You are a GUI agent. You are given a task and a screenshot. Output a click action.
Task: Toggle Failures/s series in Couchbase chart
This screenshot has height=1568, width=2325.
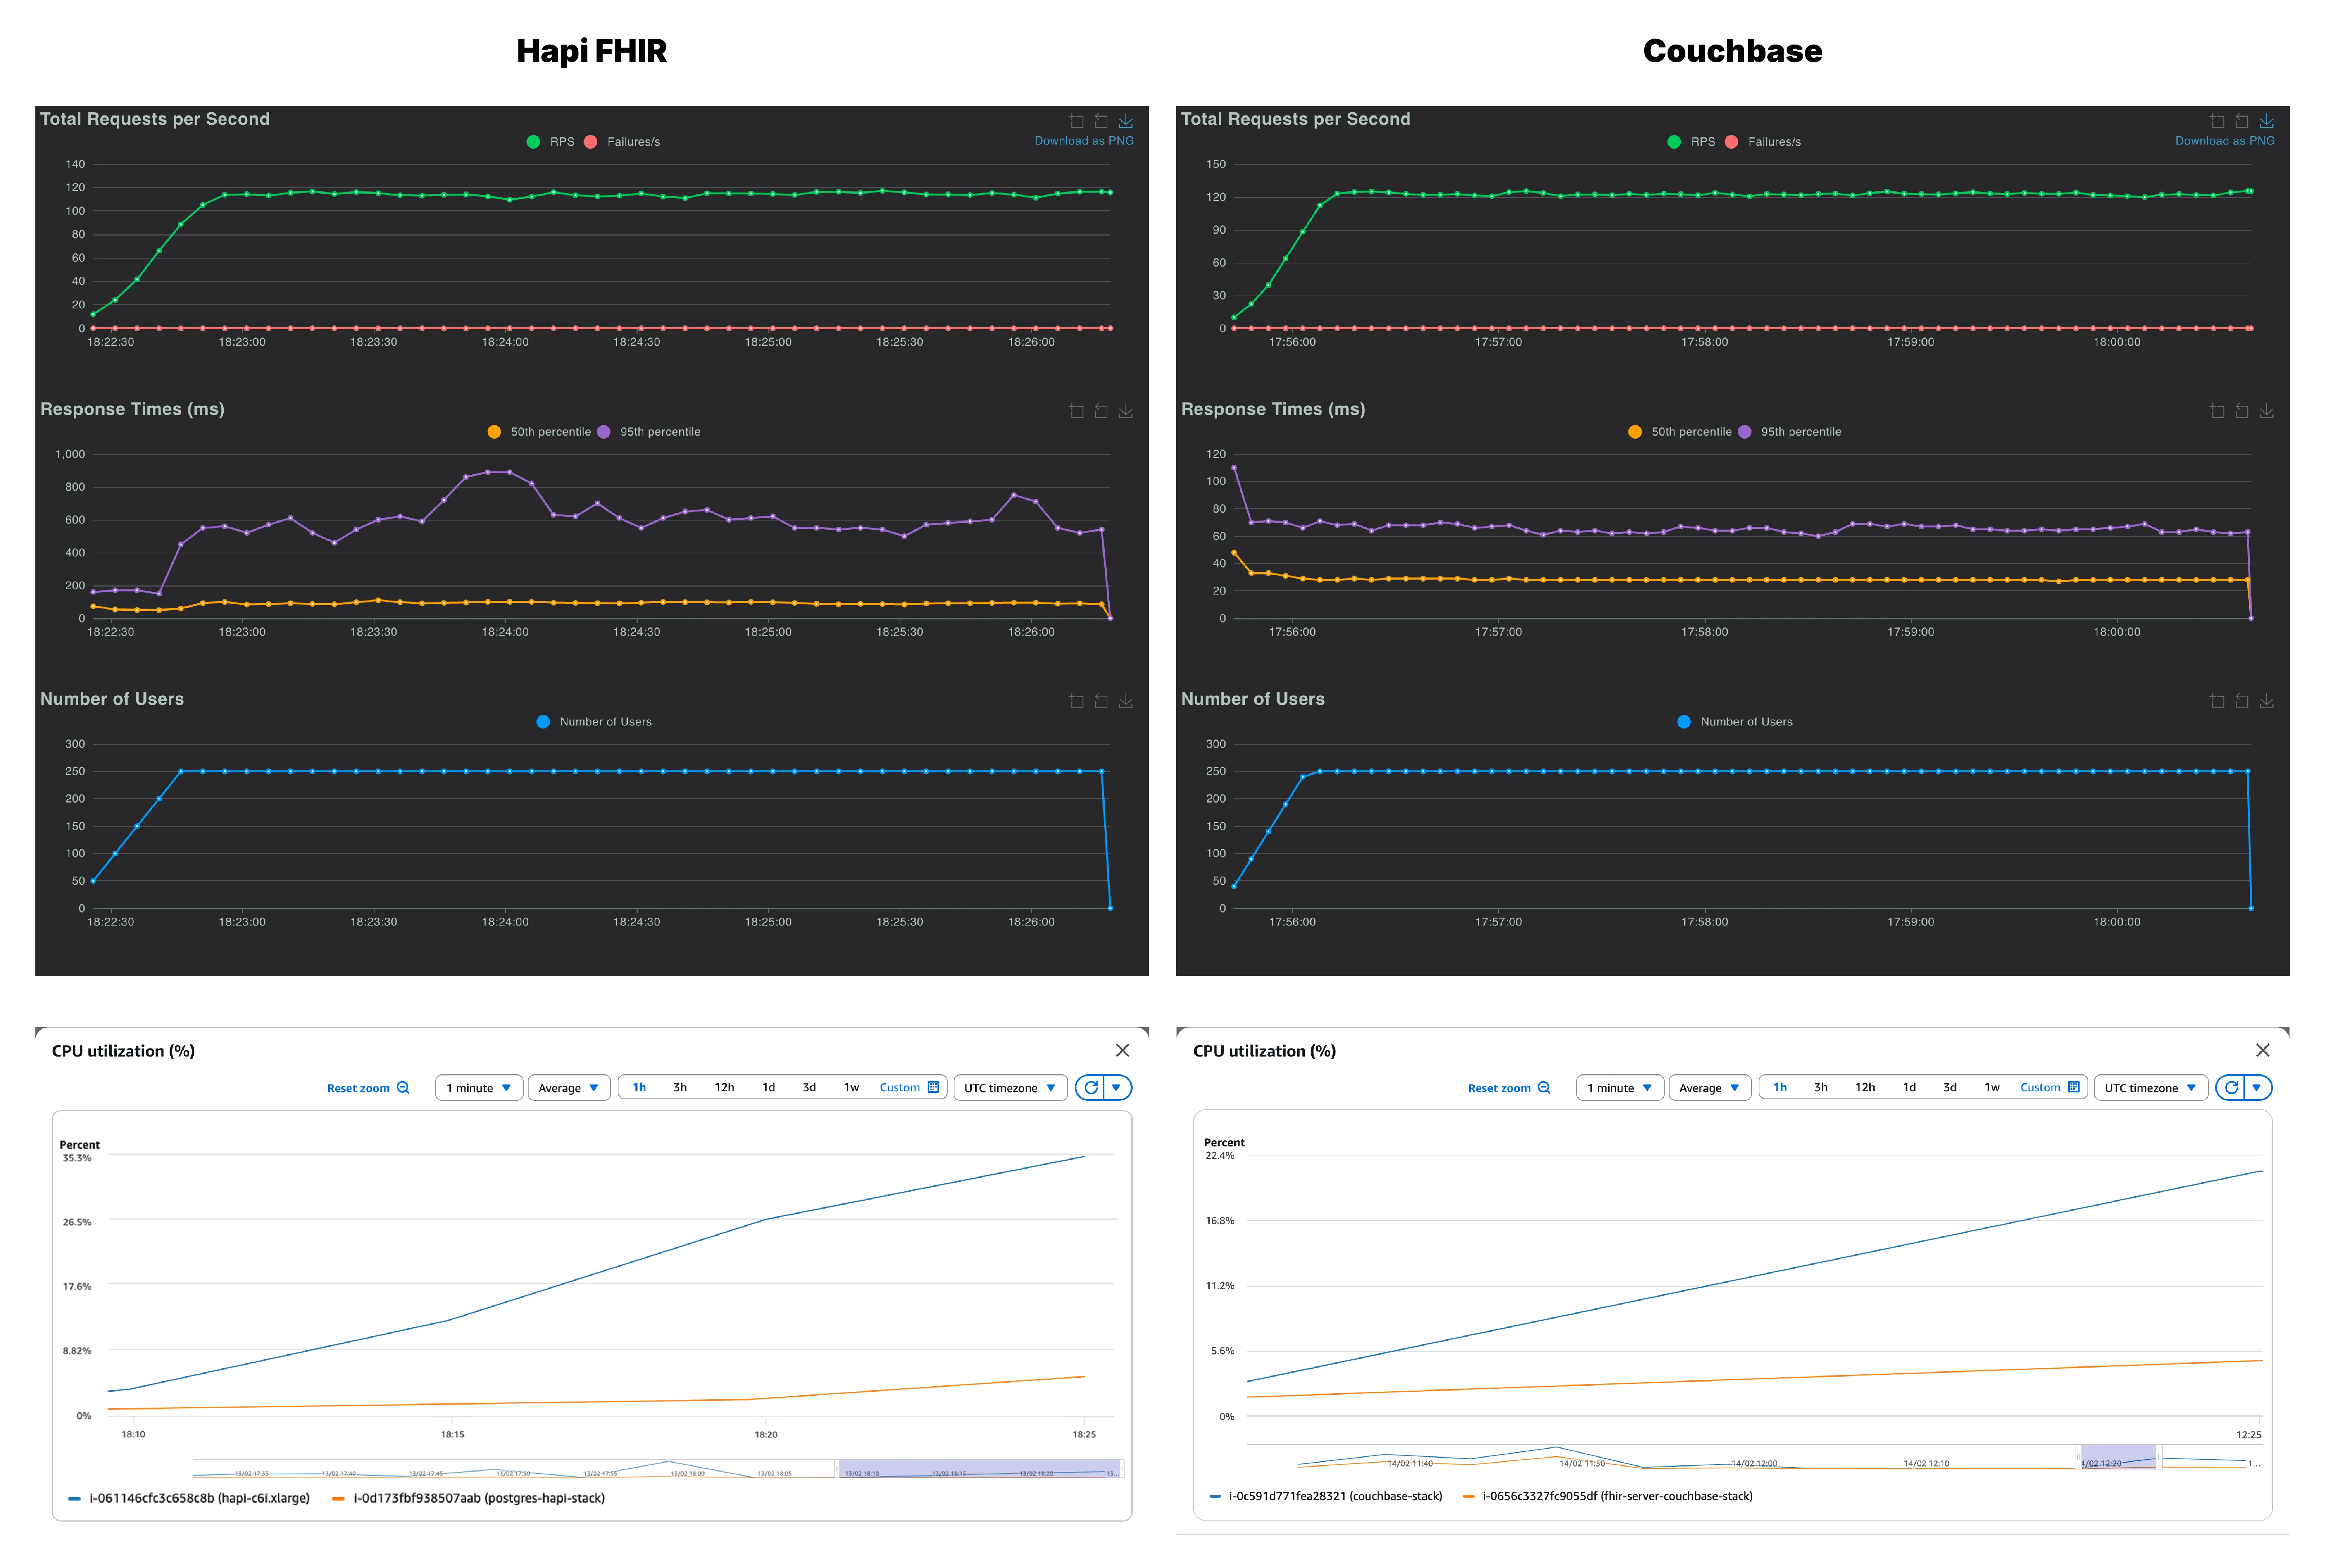click(1765, 142)
